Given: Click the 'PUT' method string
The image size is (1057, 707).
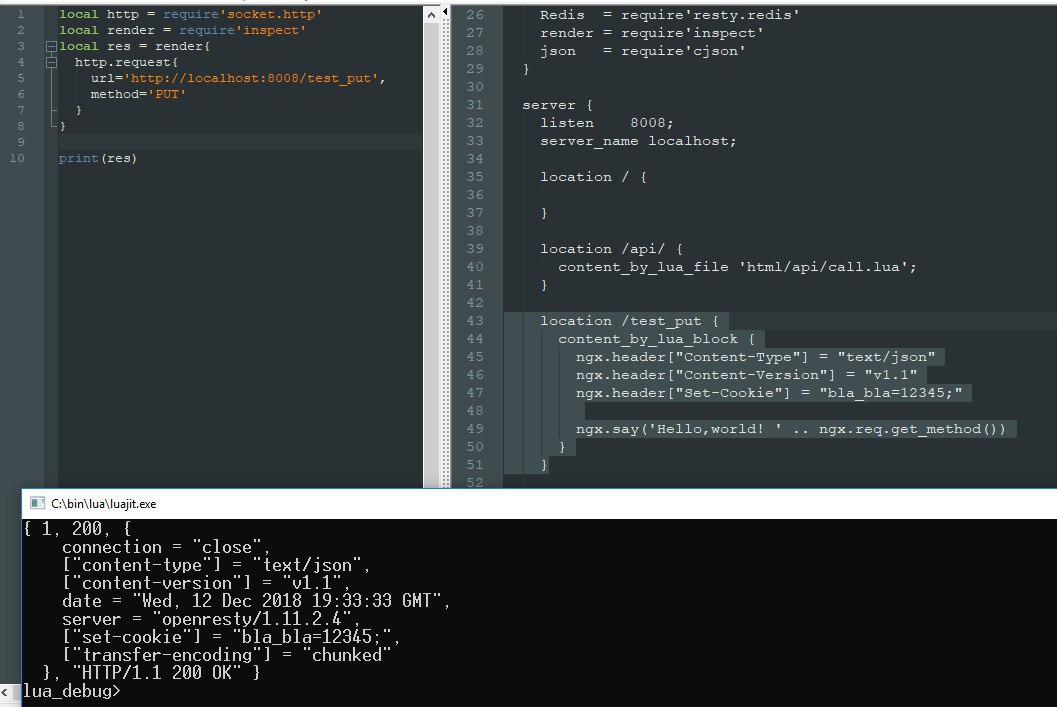Looking at the screenshot, I should click(167, 94).
